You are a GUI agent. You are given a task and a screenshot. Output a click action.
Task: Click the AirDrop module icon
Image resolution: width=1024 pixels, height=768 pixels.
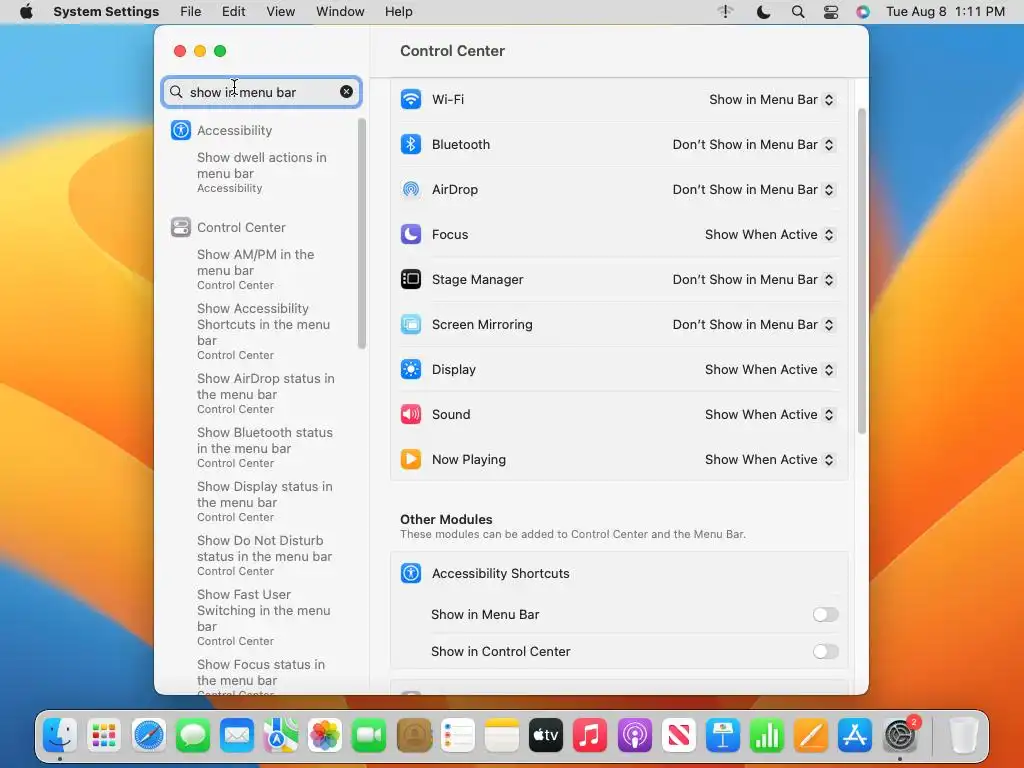(411, 189)
